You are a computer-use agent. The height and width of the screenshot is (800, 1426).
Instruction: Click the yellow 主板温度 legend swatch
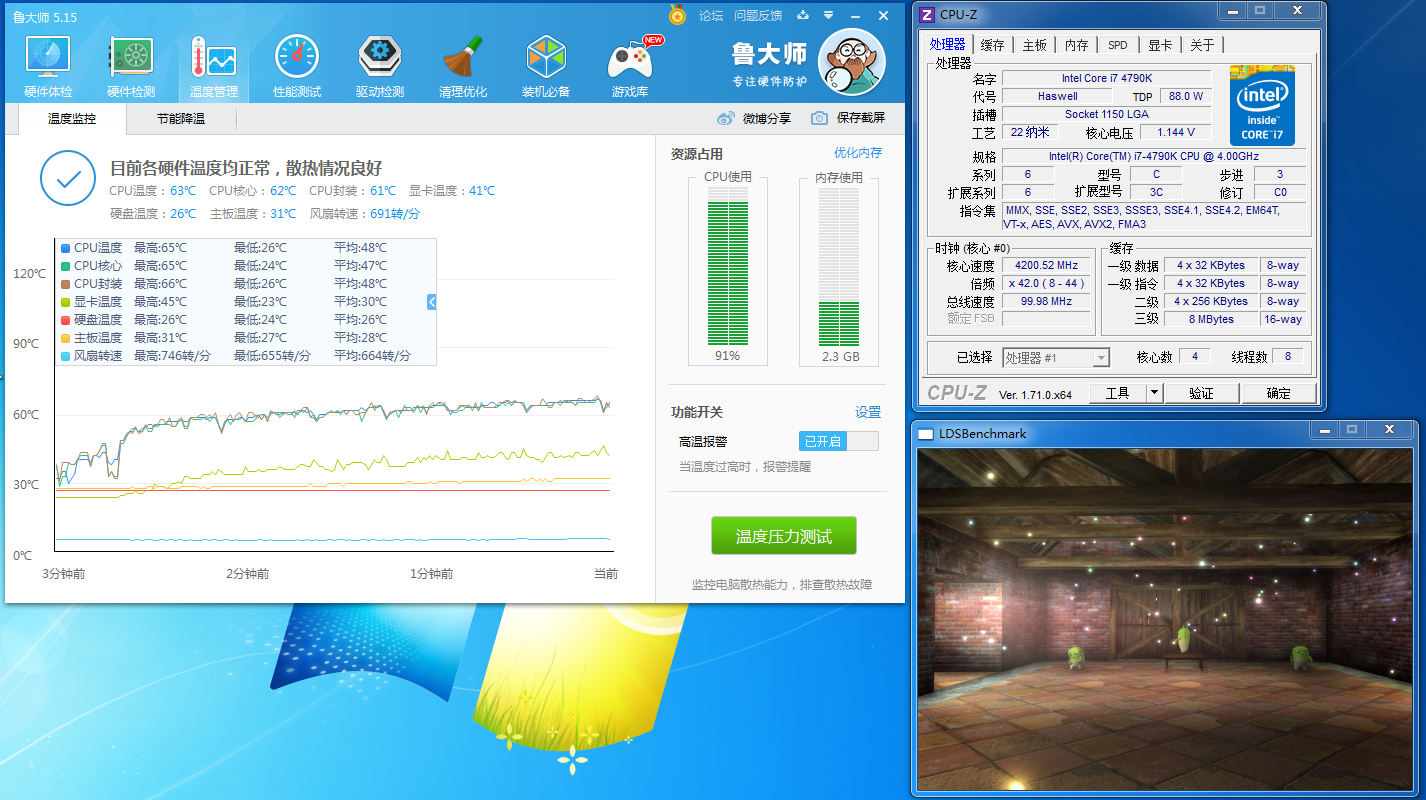tap(65, 338)
